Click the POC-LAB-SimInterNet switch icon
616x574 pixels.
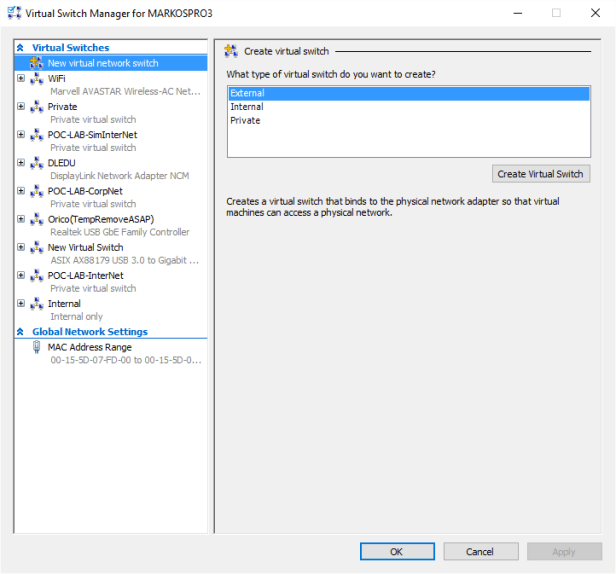(x=37, y=134)
